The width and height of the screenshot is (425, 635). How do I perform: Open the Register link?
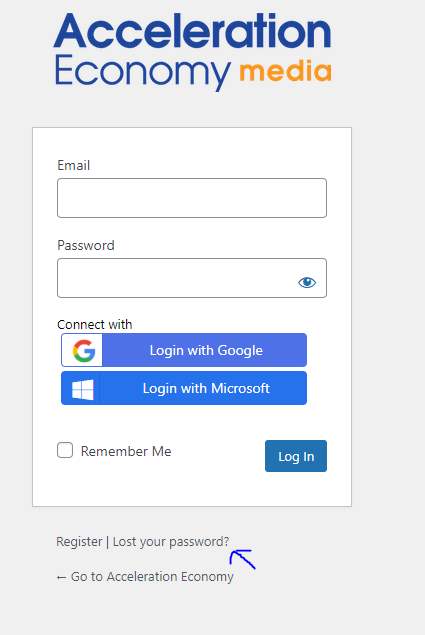pos(79,541)
